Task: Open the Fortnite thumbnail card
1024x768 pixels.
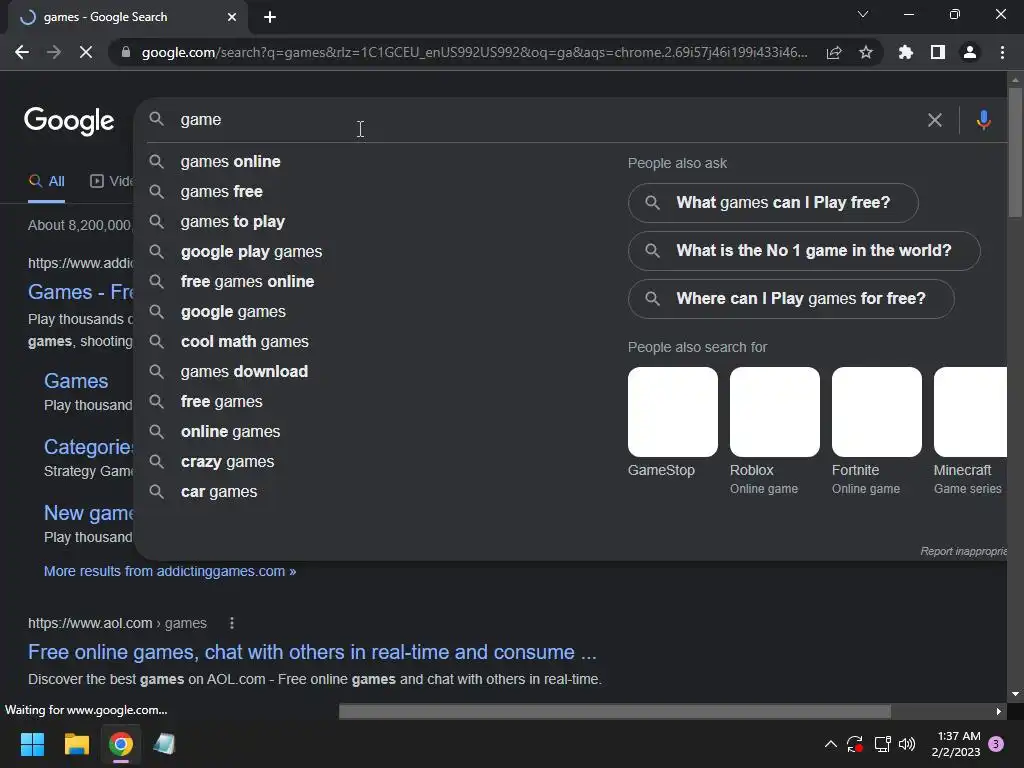Action: point(876,412)
